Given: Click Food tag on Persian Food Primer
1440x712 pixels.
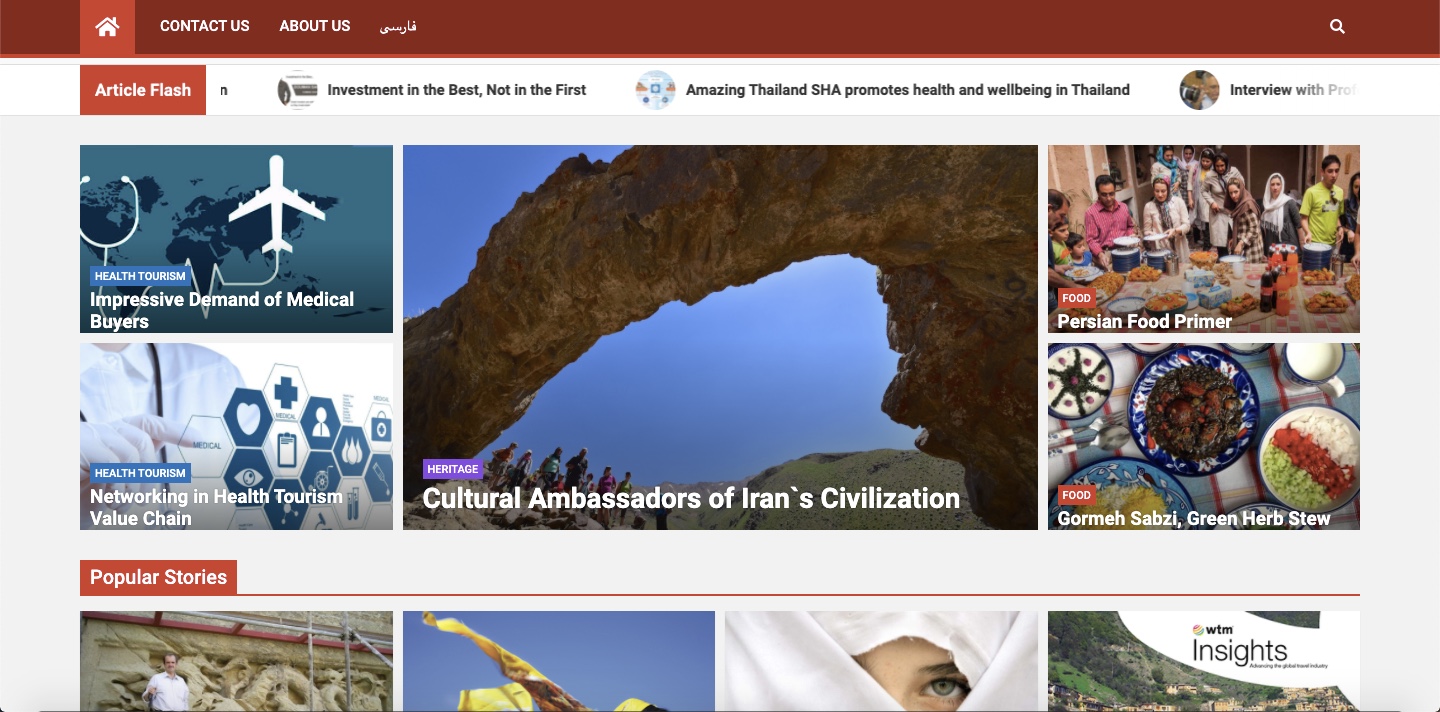Looking at the screenshot, I should click(x=1076, y=298).
